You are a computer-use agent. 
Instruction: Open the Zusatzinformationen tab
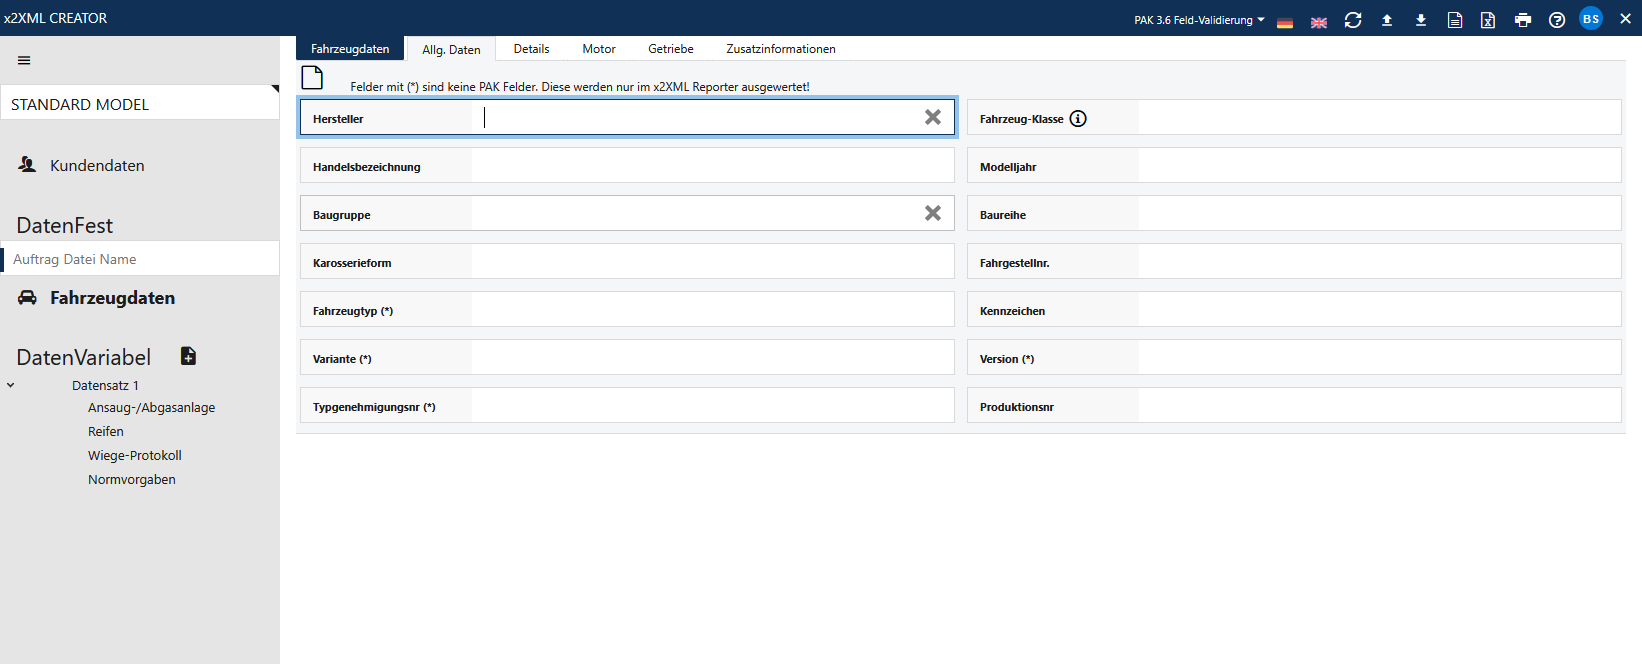coord(780,49)
